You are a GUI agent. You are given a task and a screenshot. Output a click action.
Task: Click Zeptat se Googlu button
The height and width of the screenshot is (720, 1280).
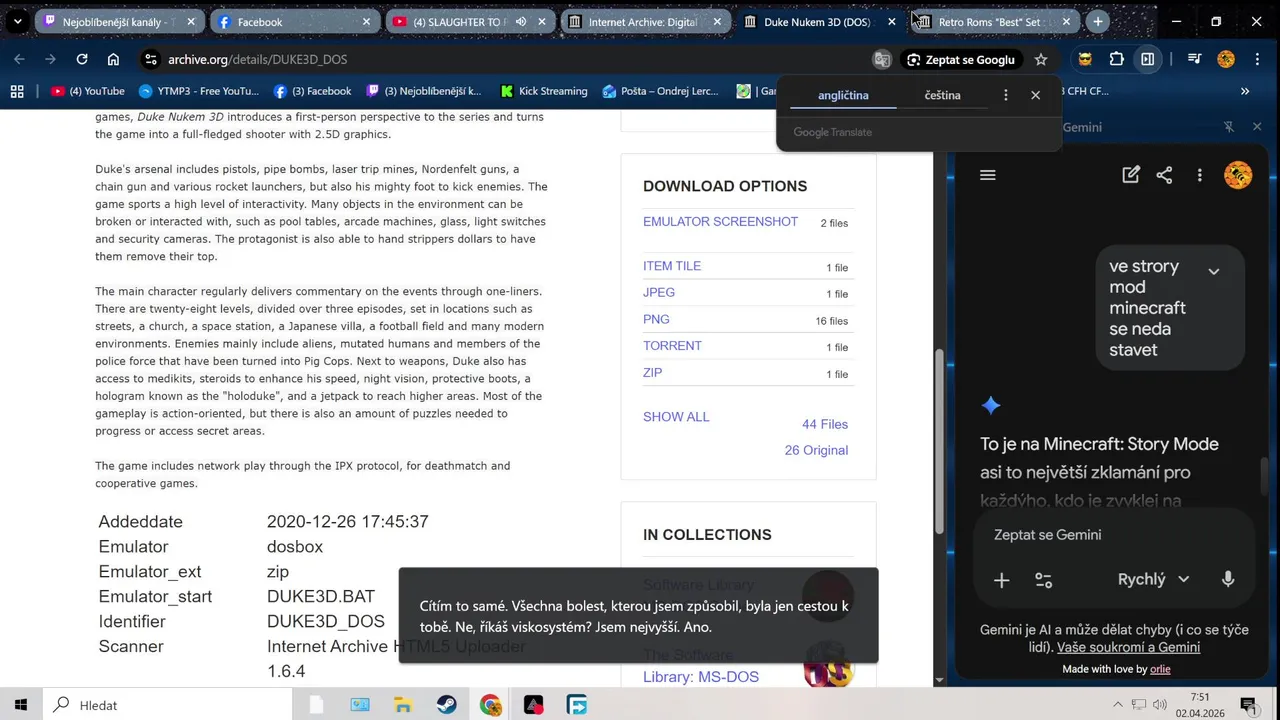click(961, 60)
